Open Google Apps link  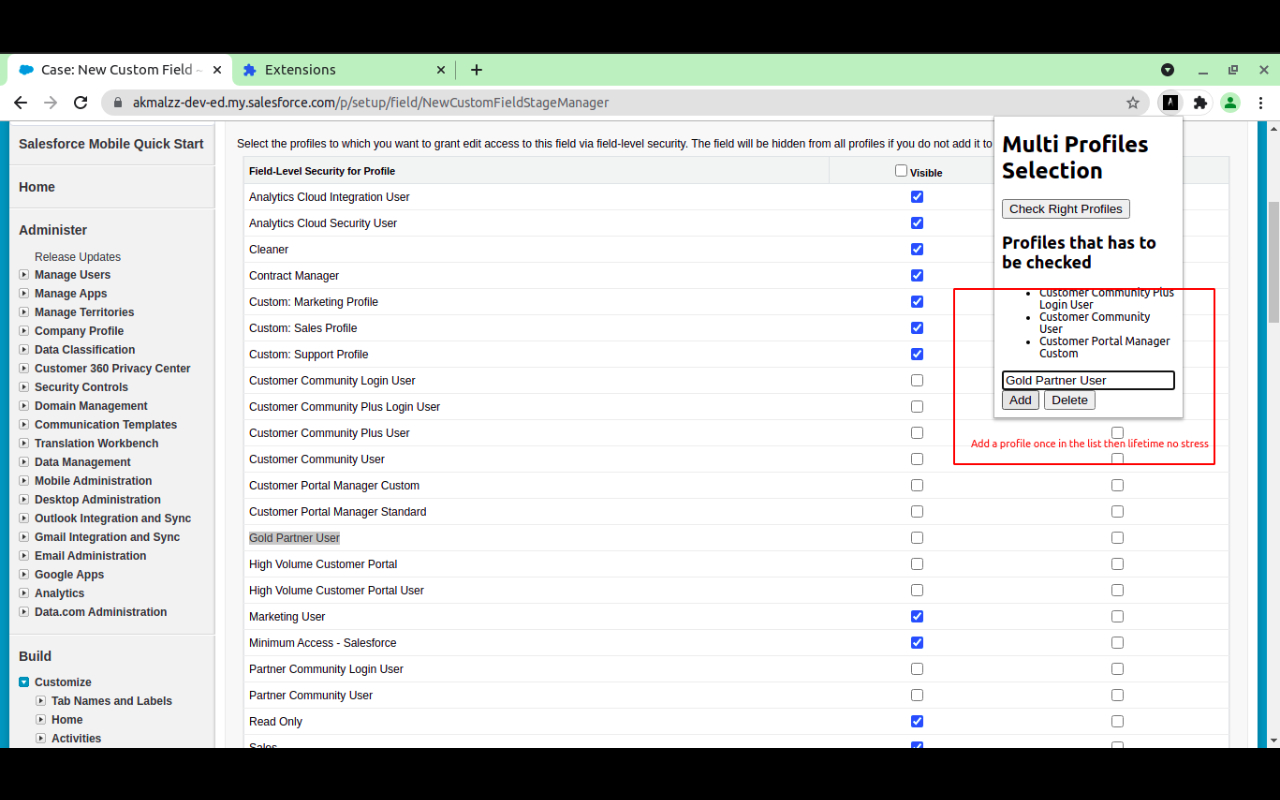(69, 575)
